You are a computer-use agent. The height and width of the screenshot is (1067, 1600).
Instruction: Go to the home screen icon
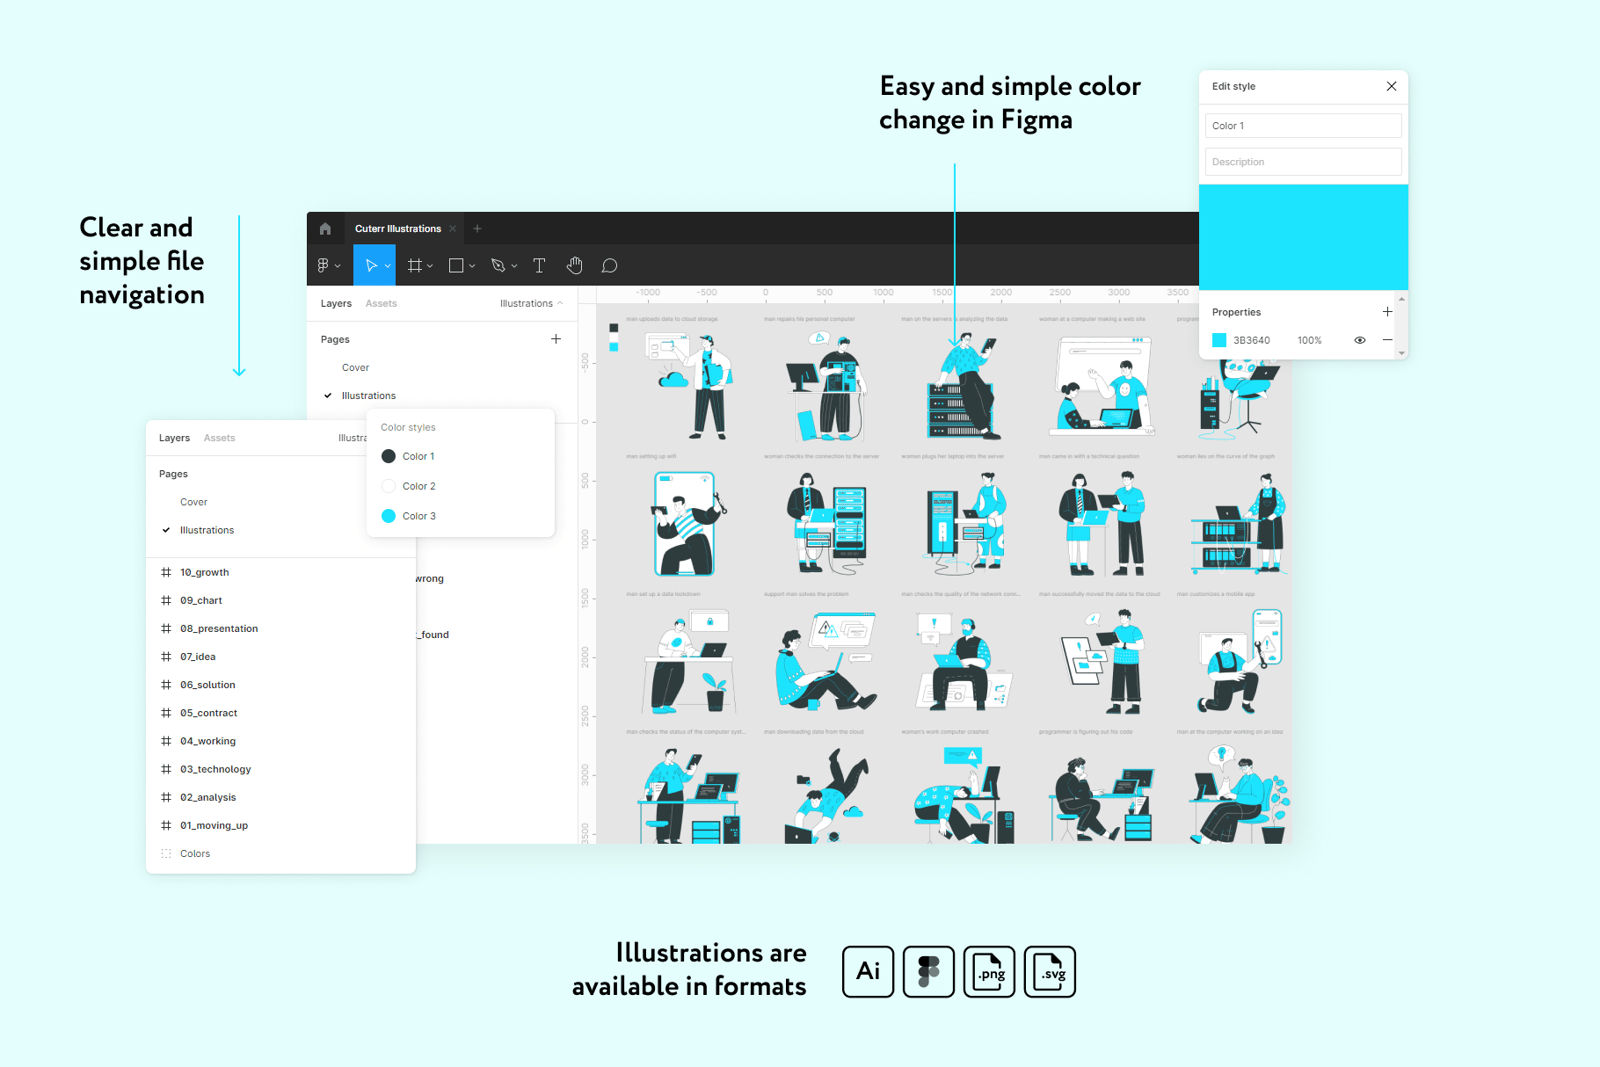[x=325, y=229]
